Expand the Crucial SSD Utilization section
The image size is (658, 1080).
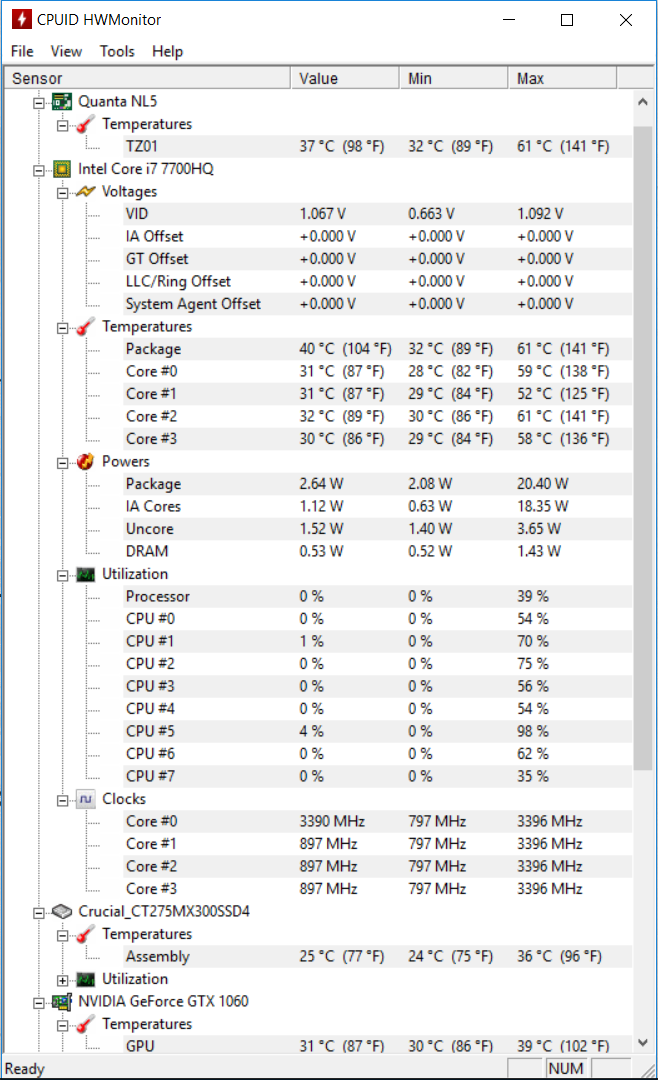[x=63, y=981]
